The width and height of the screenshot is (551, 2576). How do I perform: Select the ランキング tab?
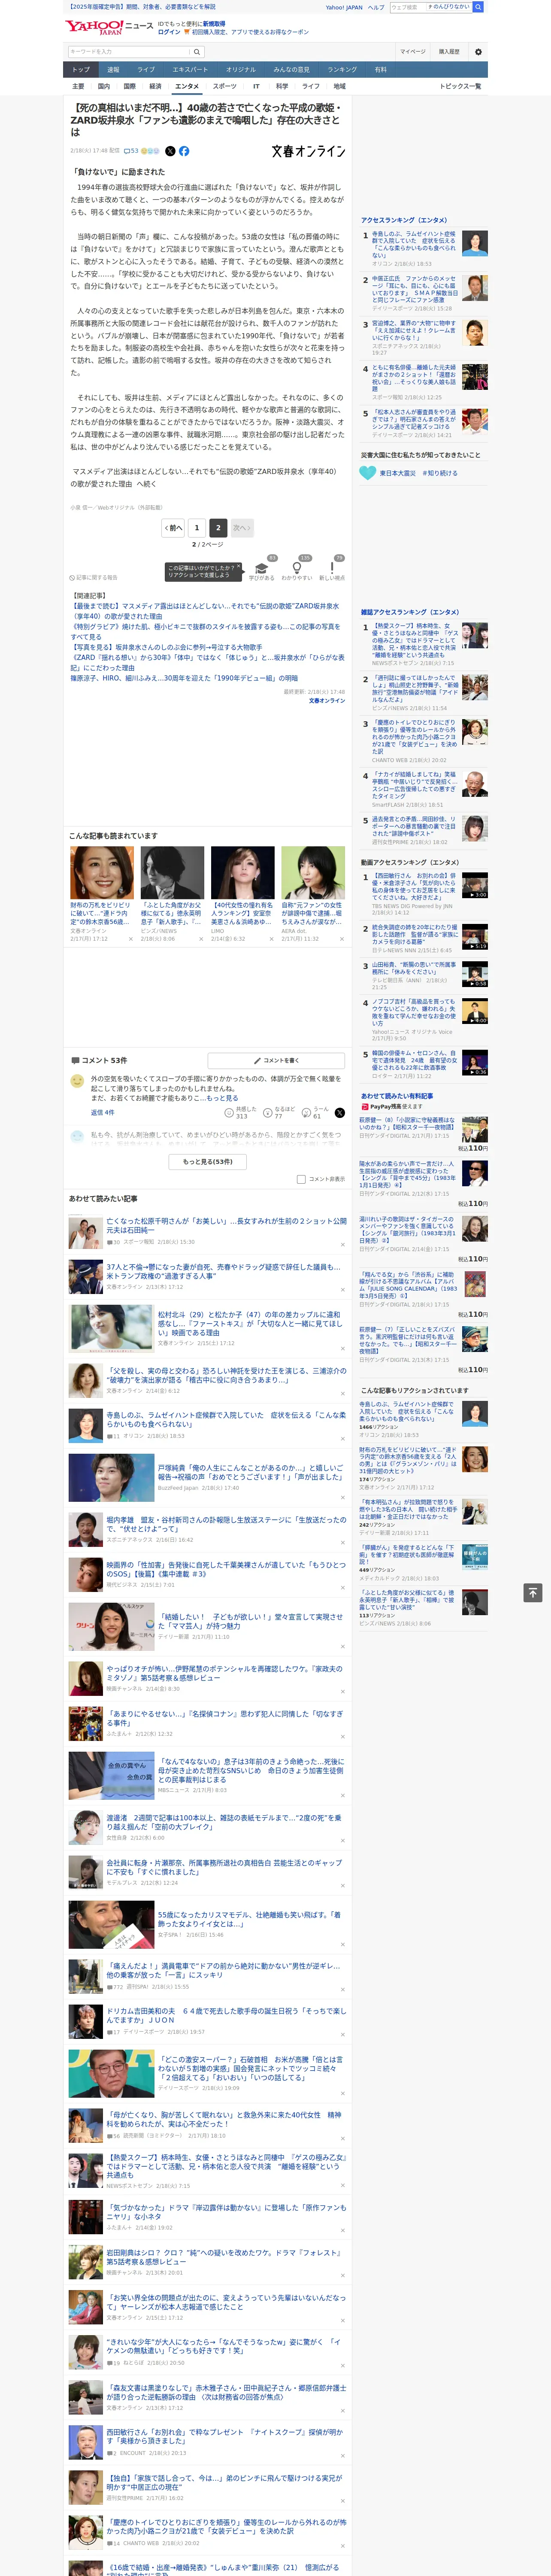(x=342, y=70)
